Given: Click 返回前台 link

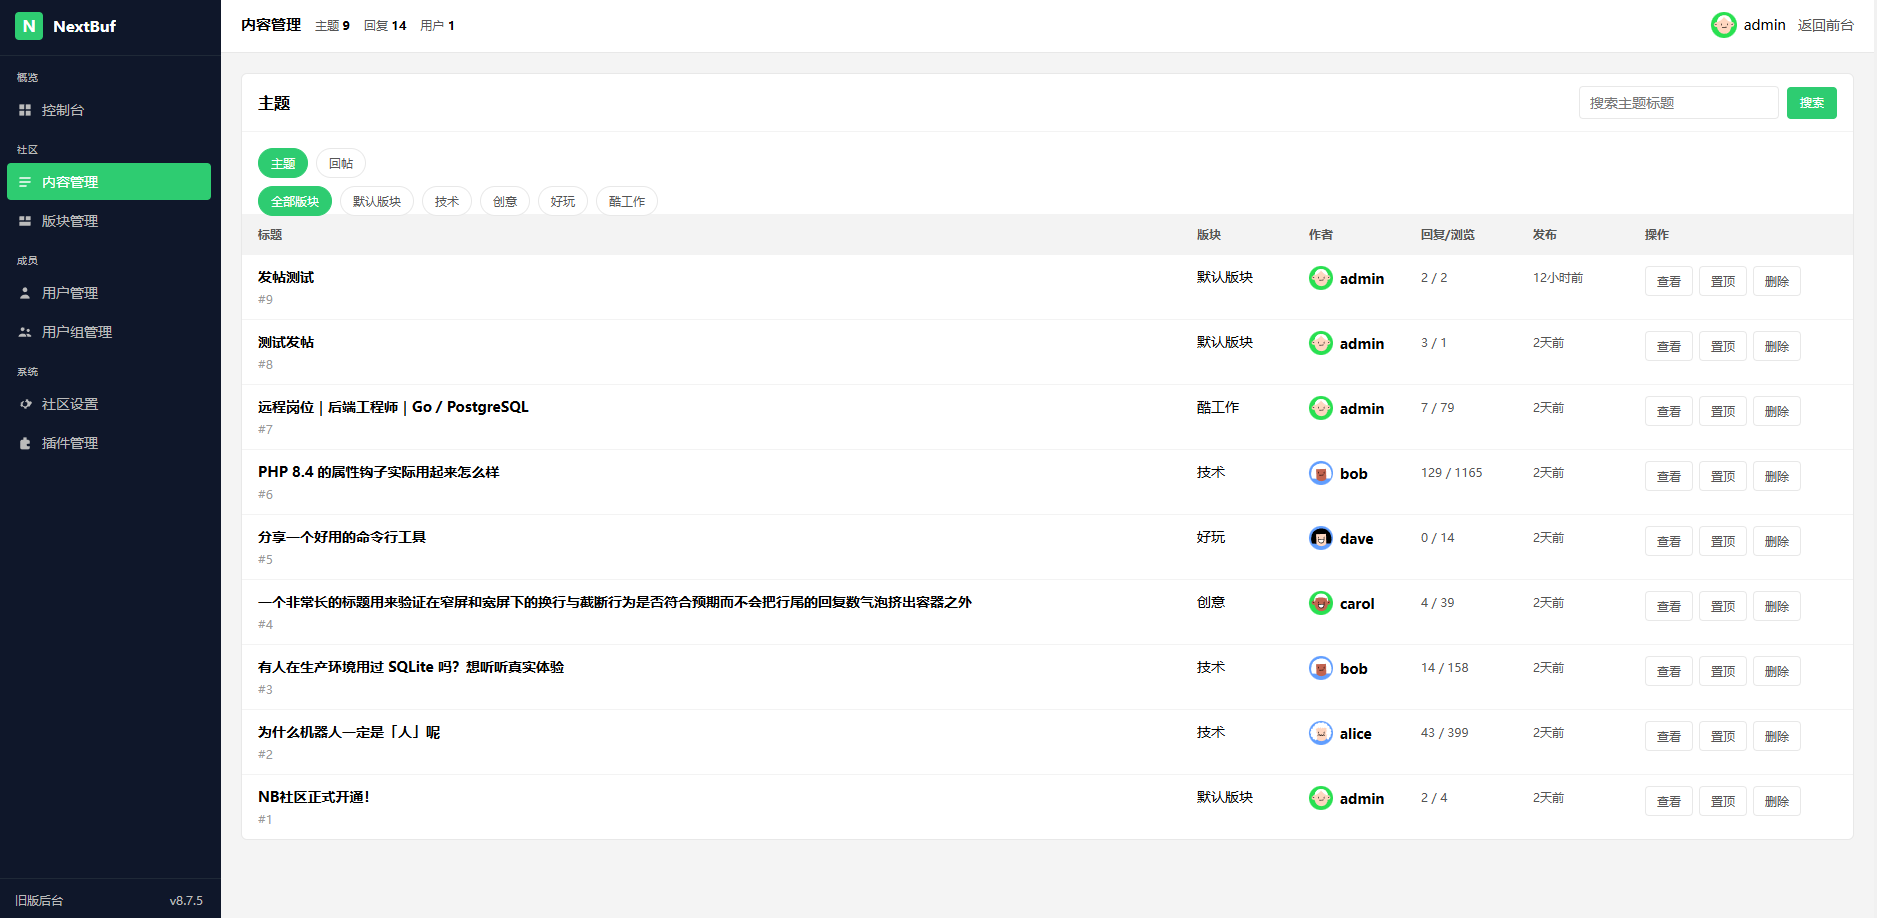Looking at the screenshot, I should 1825,25.
